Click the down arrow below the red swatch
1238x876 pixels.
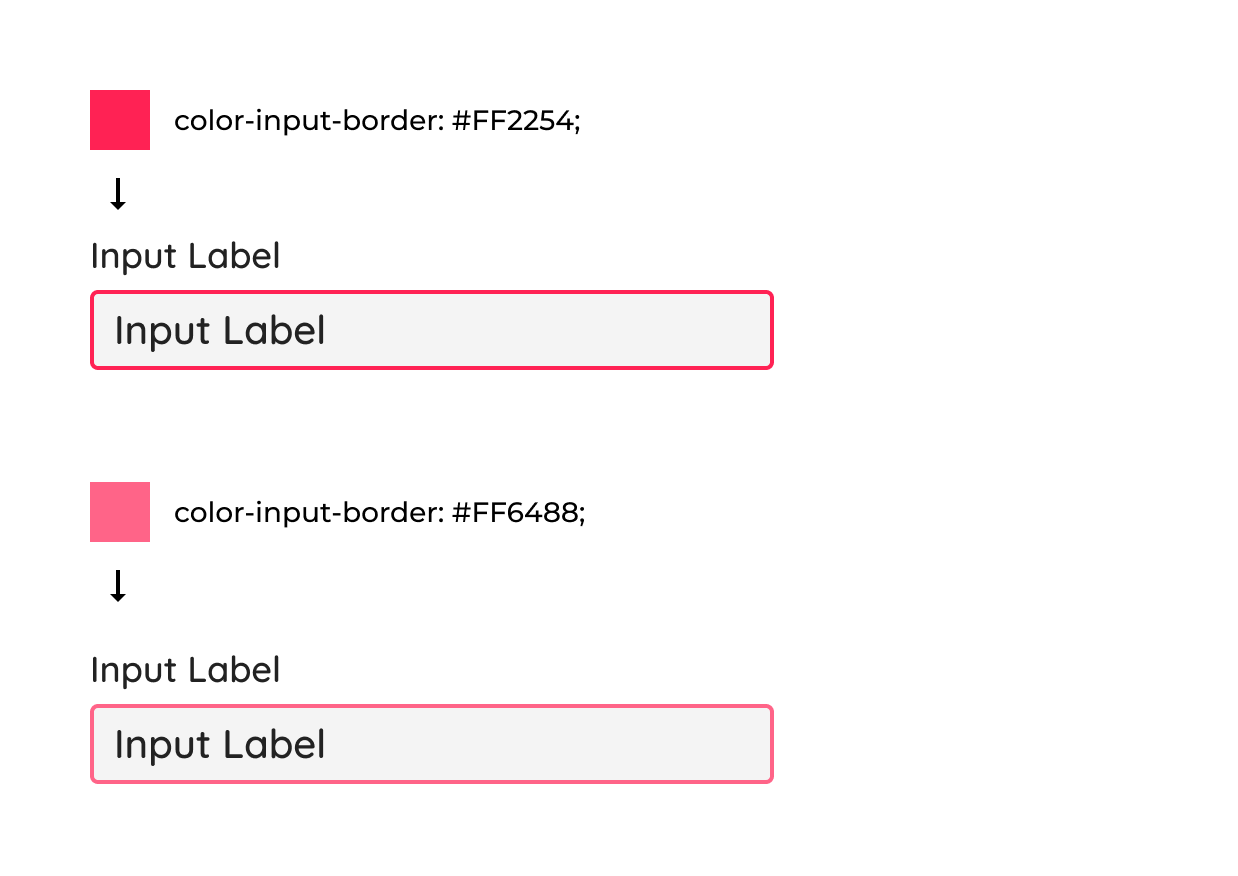tap(118, 194)
